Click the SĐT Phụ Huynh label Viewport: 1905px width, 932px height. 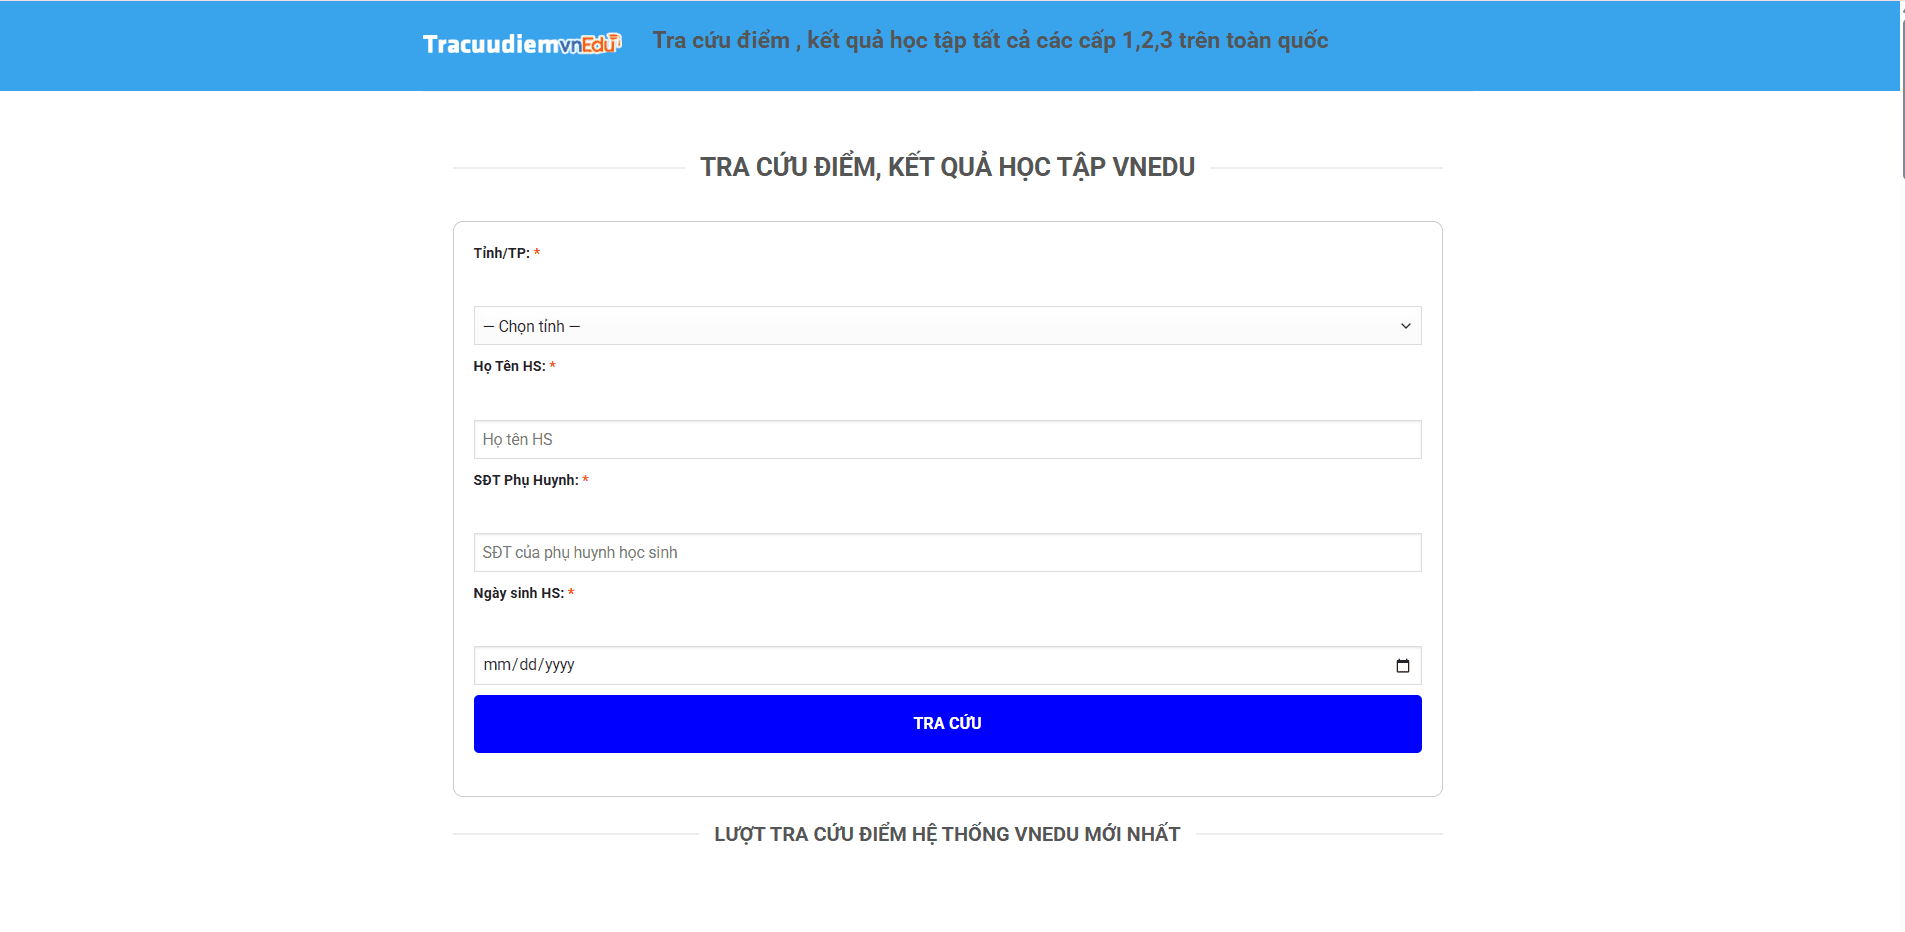(x=525, y=481)
